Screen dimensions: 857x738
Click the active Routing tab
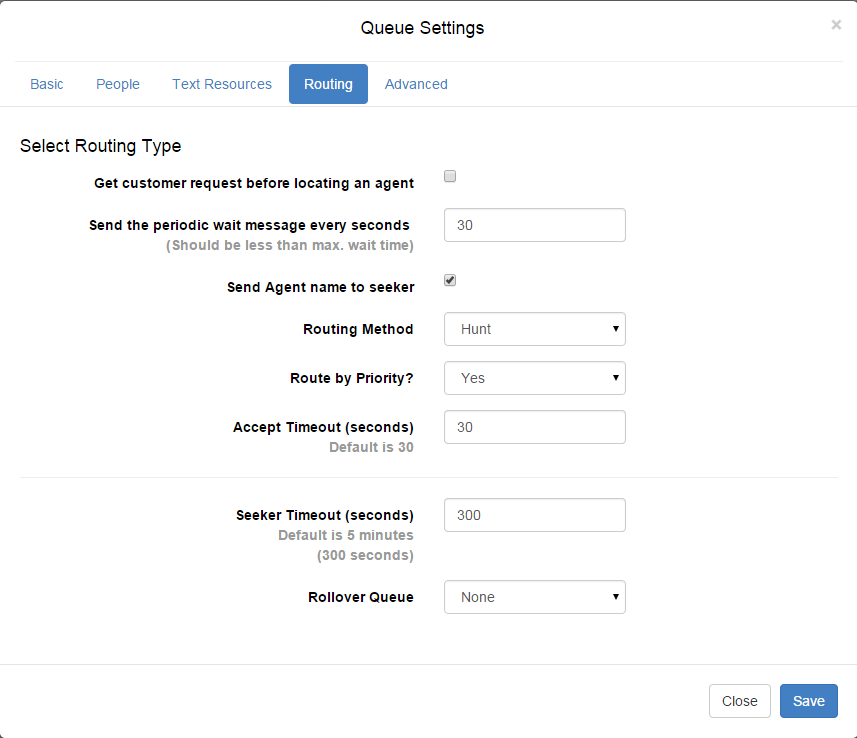[328, 84]
